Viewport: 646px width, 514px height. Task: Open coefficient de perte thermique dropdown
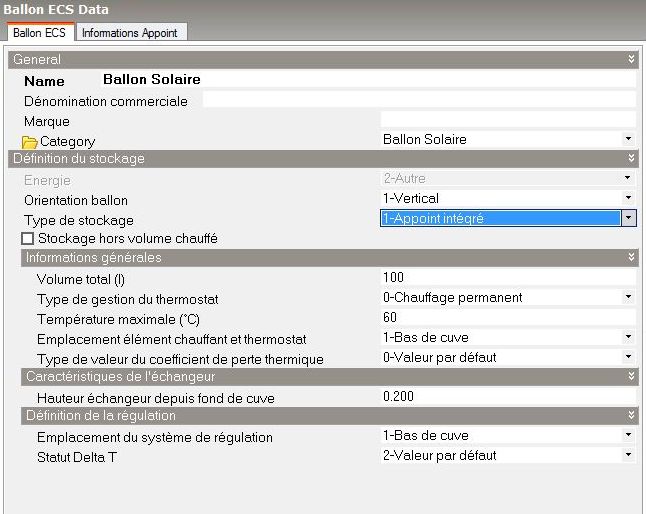click(628, 357)
